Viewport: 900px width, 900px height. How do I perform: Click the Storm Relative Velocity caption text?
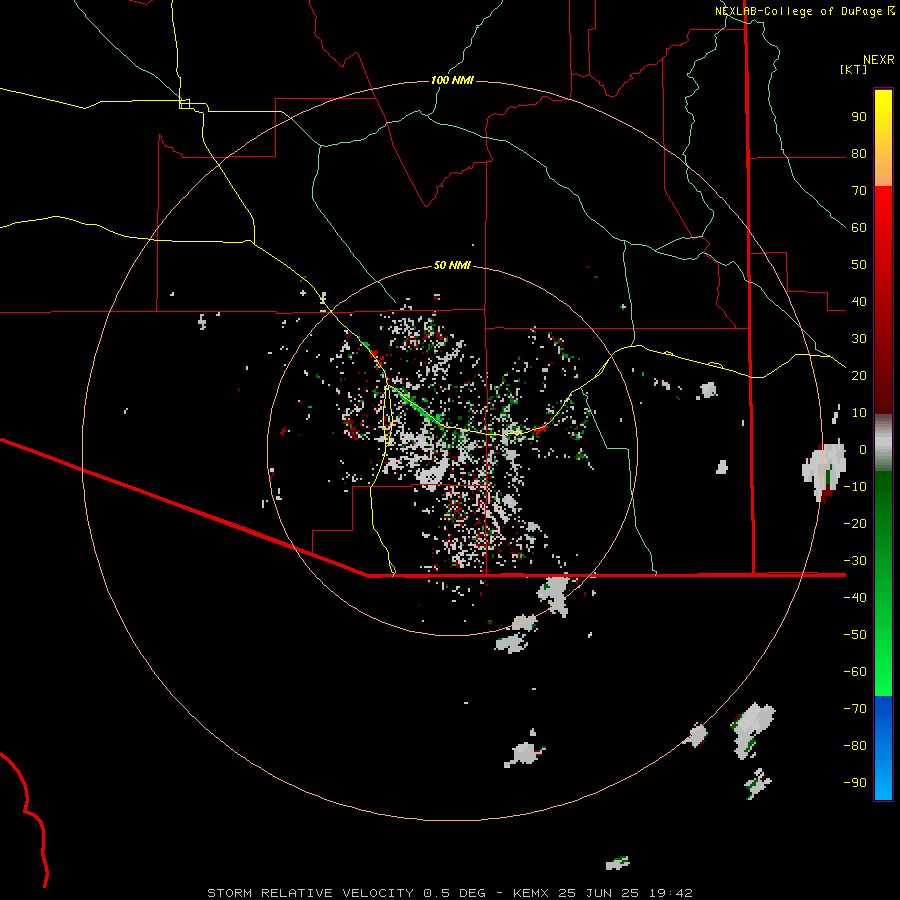click(449, 893)
